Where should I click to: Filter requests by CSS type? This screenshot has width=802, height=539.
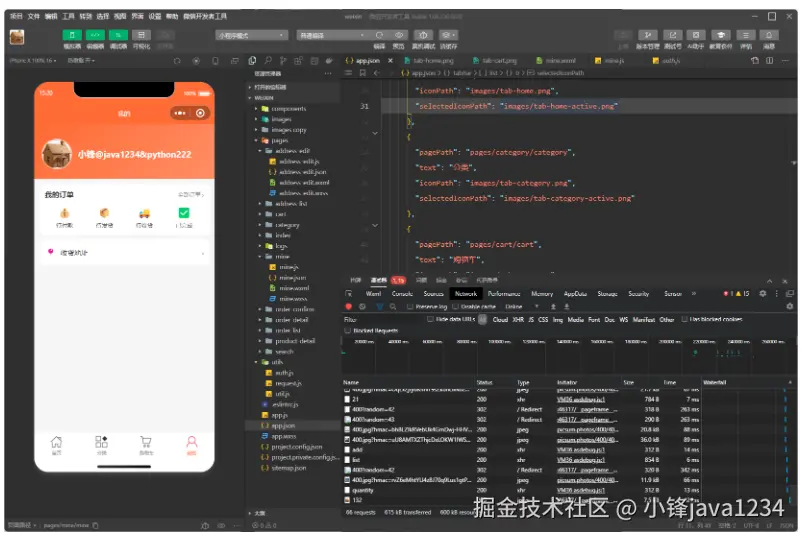click(x=543, y=319)
